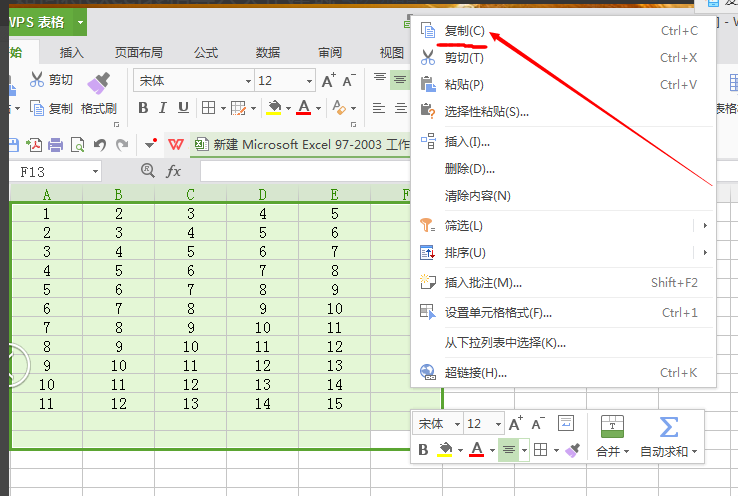The height and width of the screenshot is (496, 738).
Task: Click the magnifier icon beside fx
Action: (x=148, y=170)
